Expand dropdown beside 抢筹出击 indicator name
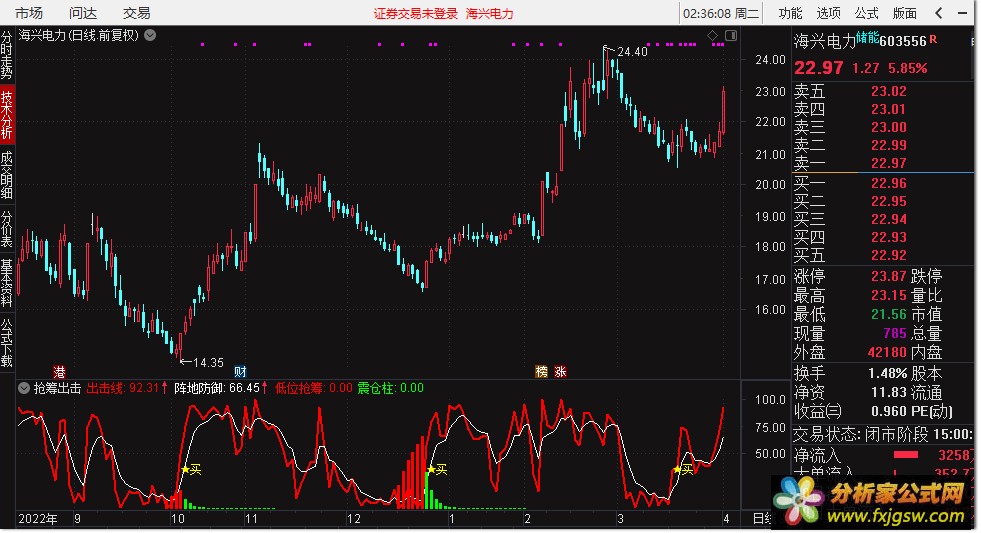 [24, 388]
